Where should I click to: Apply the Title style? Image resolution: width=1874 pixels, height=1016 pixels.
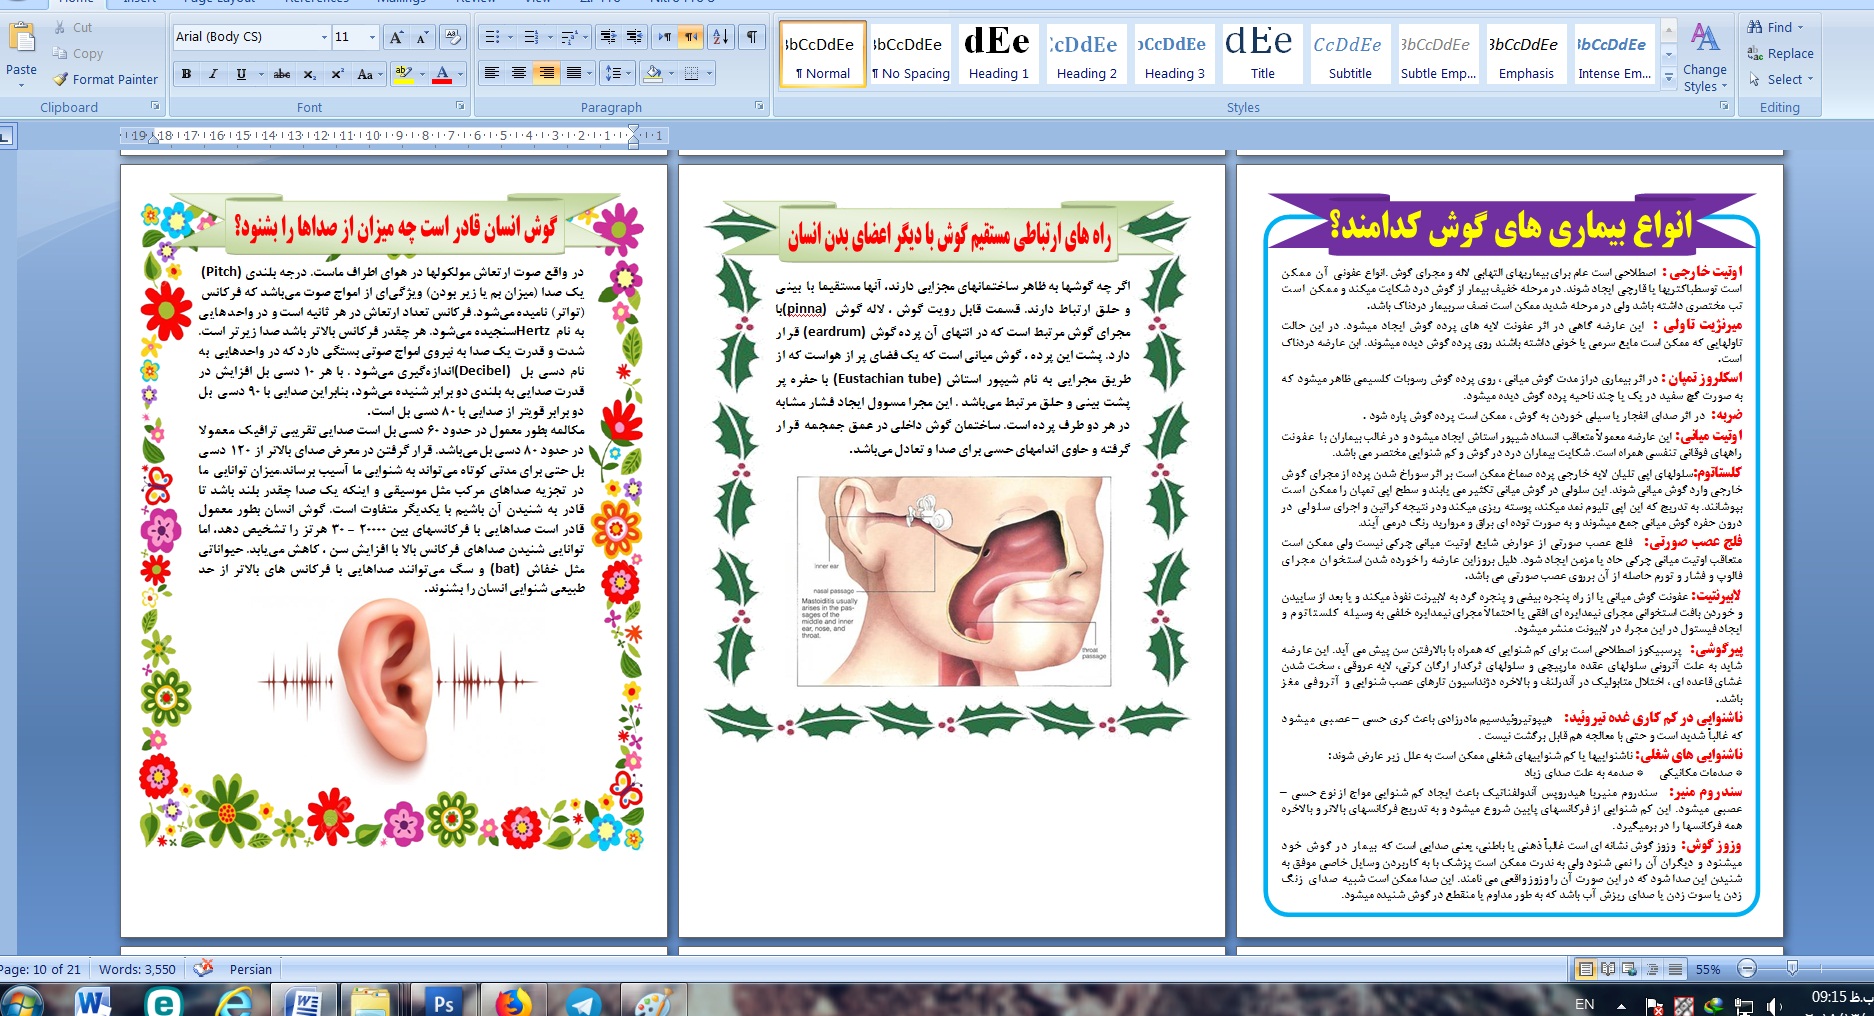click(x=1262, y=53)
